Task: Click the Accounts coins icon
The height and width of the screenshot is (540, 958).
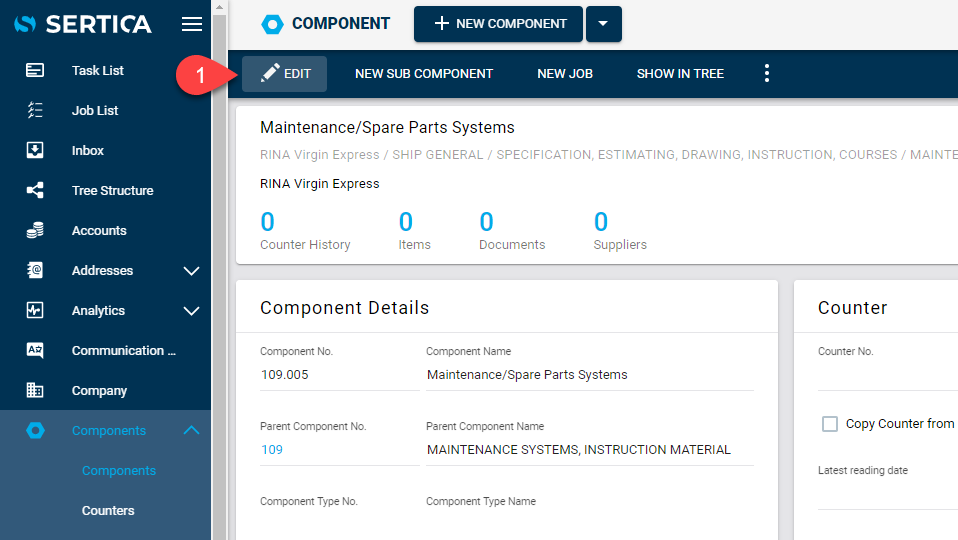Action: pyautogui.click(x=35, y=230)
